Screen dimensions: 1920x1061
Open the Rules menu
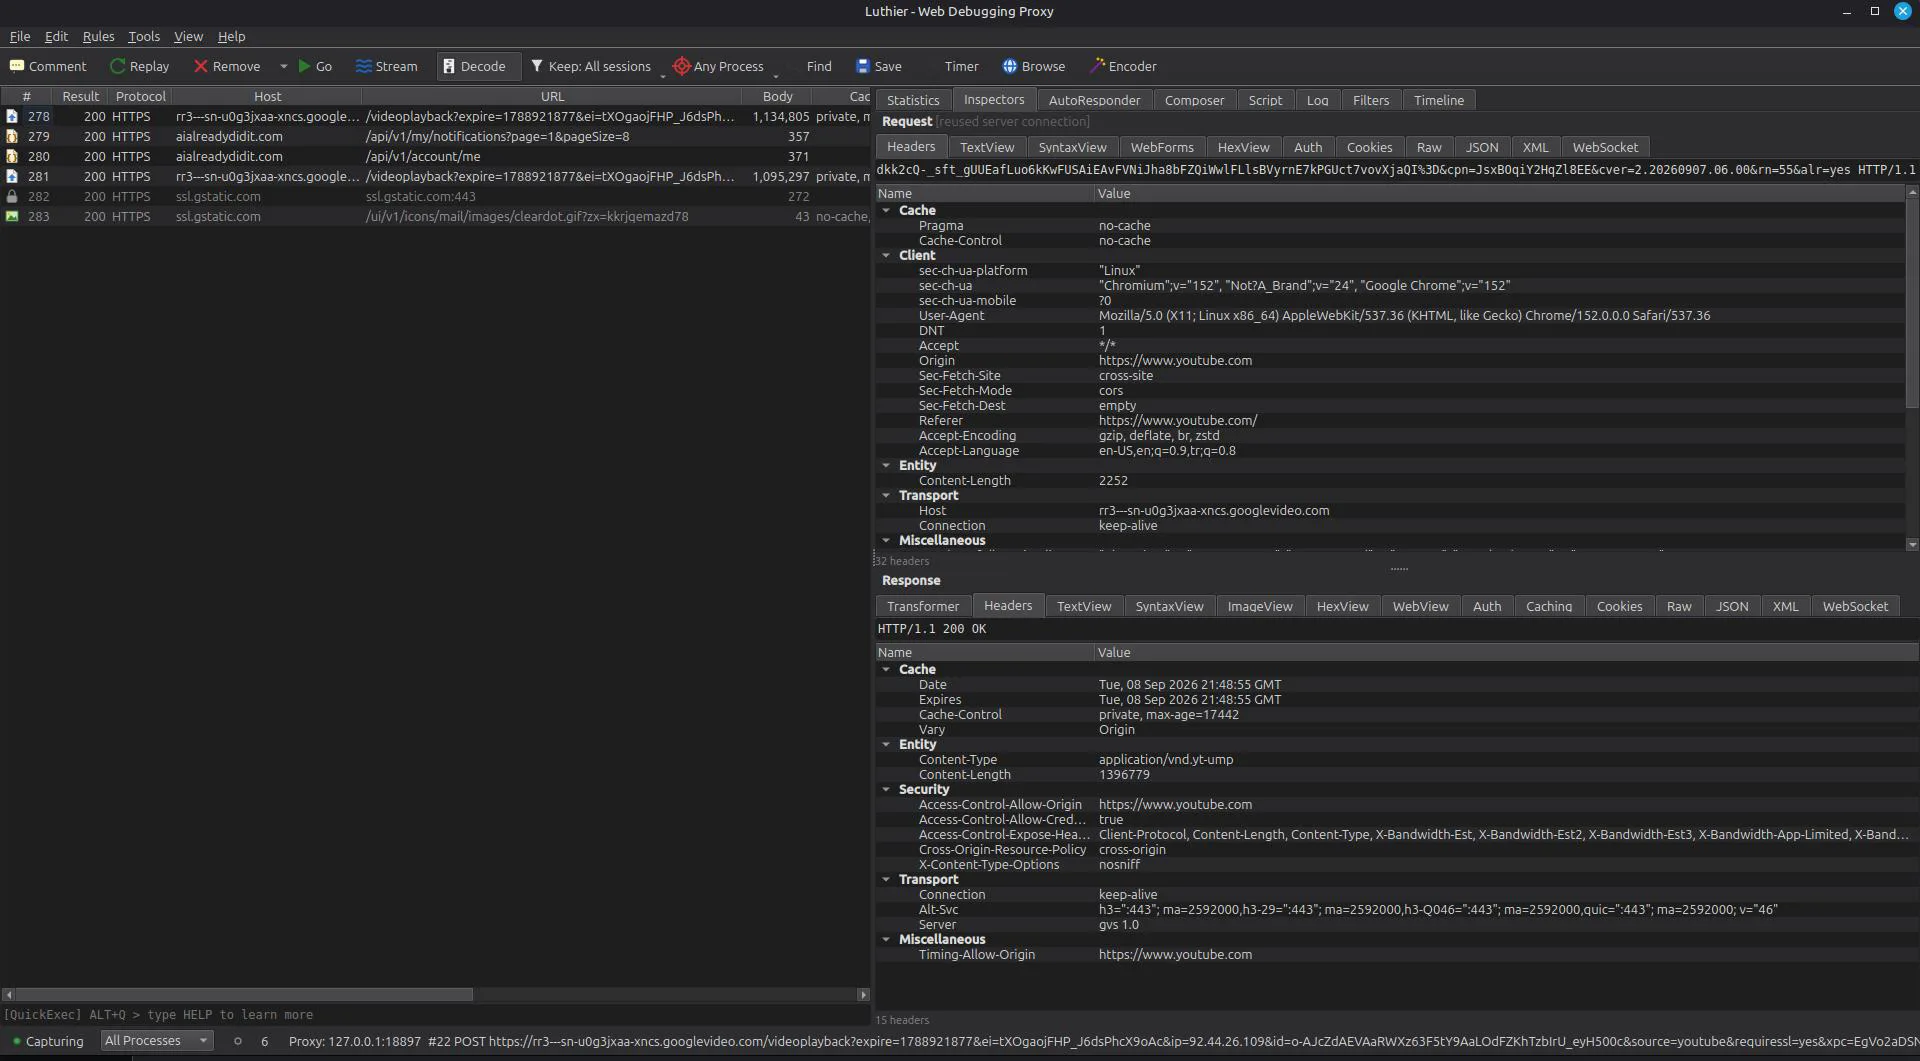tap(98, 36)
